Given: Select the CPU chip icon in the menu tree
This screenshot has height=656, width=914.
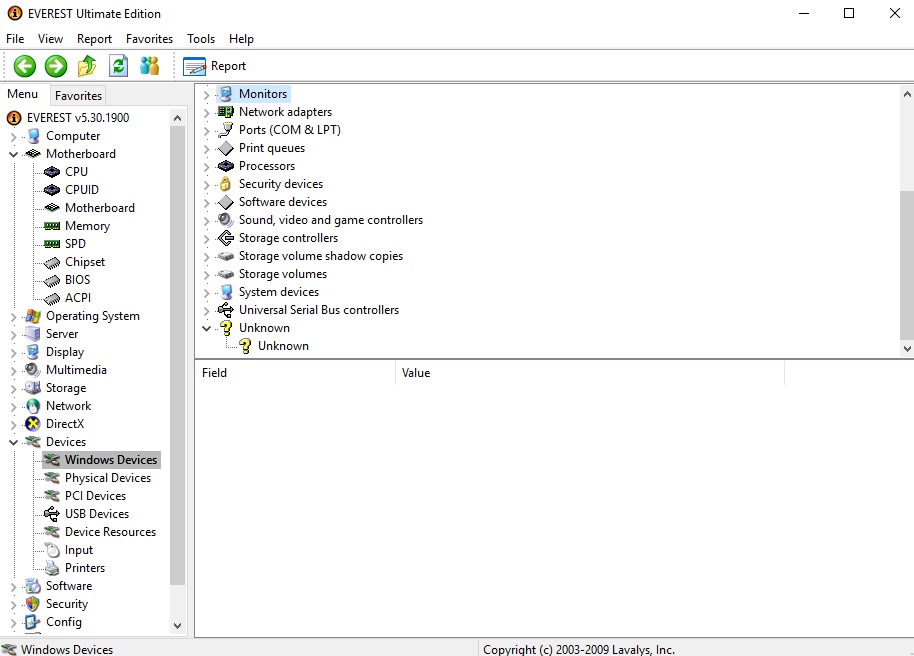Looking at the screenshot, I should coord(52,172).
